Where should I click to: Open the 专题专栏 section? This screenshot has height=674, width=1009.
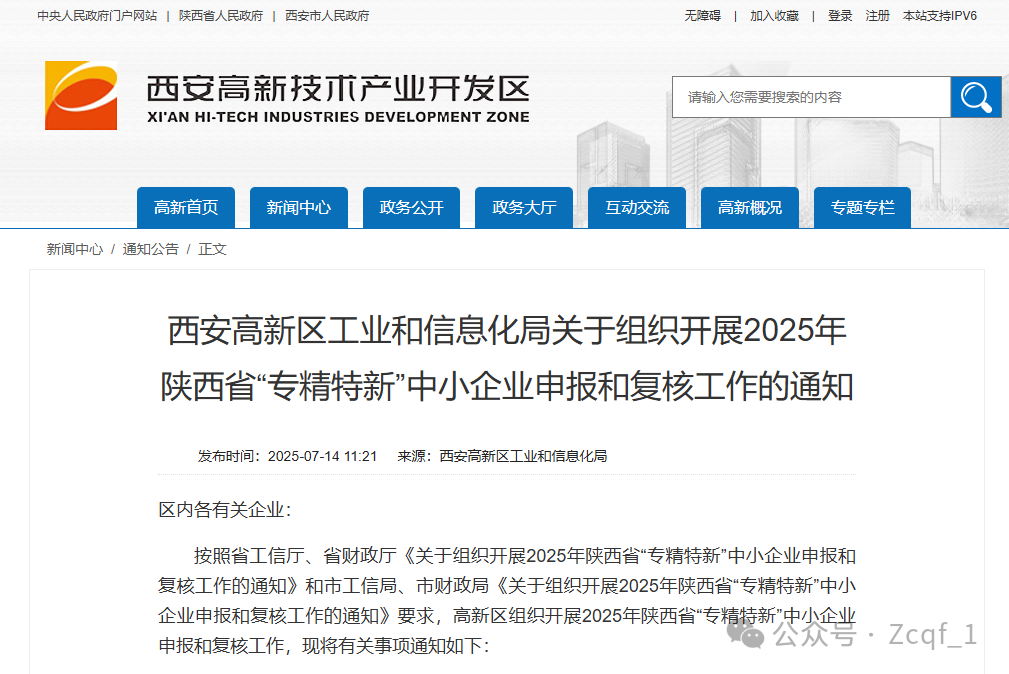(x=861, y=207)
